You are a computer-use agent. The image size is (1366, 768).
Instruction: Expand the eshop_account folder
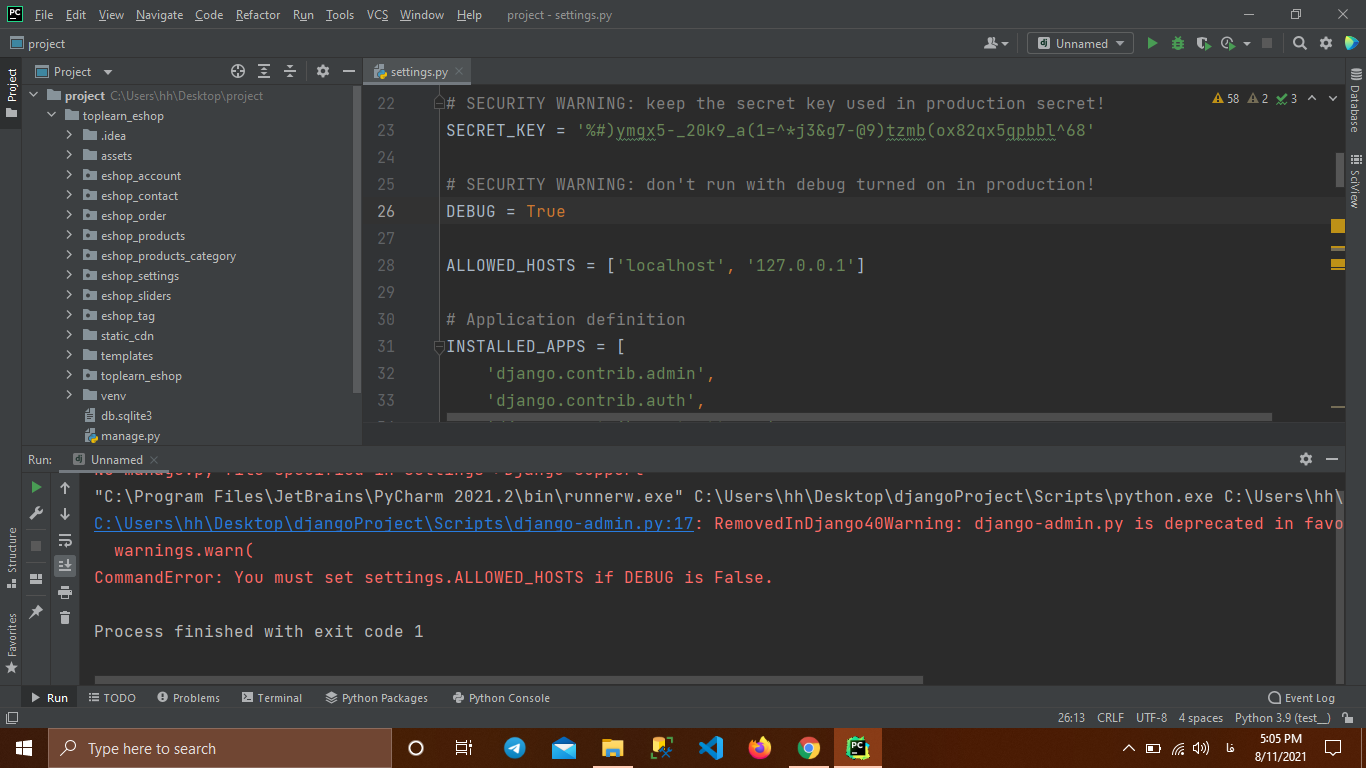click(69, 176)
